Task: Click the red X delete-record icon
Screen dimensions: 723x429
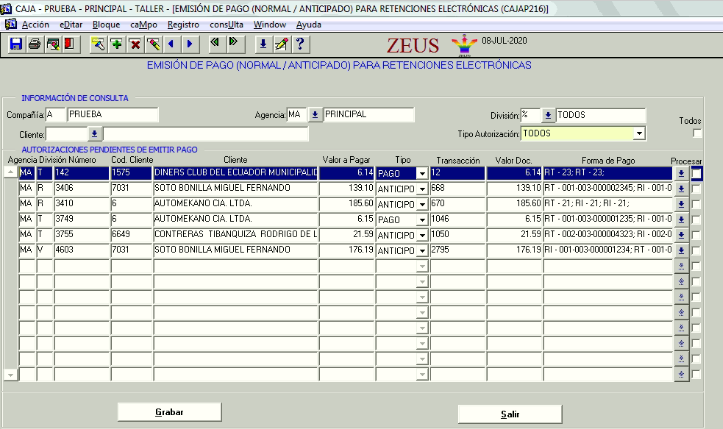Action: (x=135, y=44)
